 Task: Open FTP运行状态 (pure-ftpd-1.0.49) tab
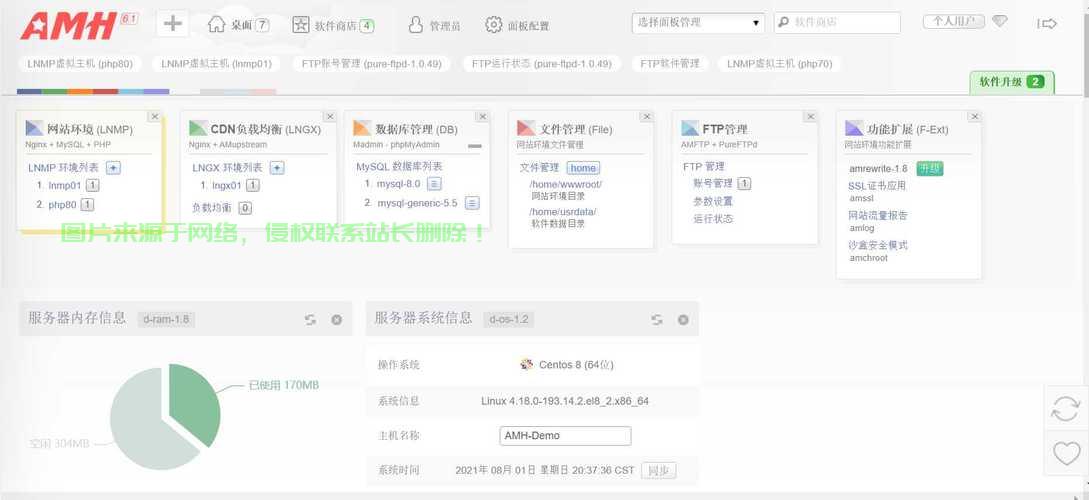coord(542,64)
